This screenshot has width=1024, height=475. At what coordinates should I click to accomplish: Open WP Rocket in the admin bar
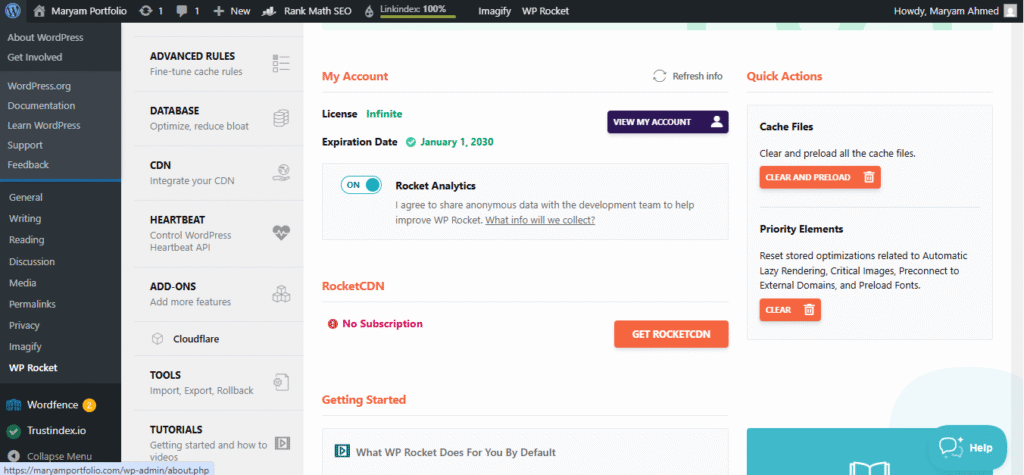click(x=545, y=11)
